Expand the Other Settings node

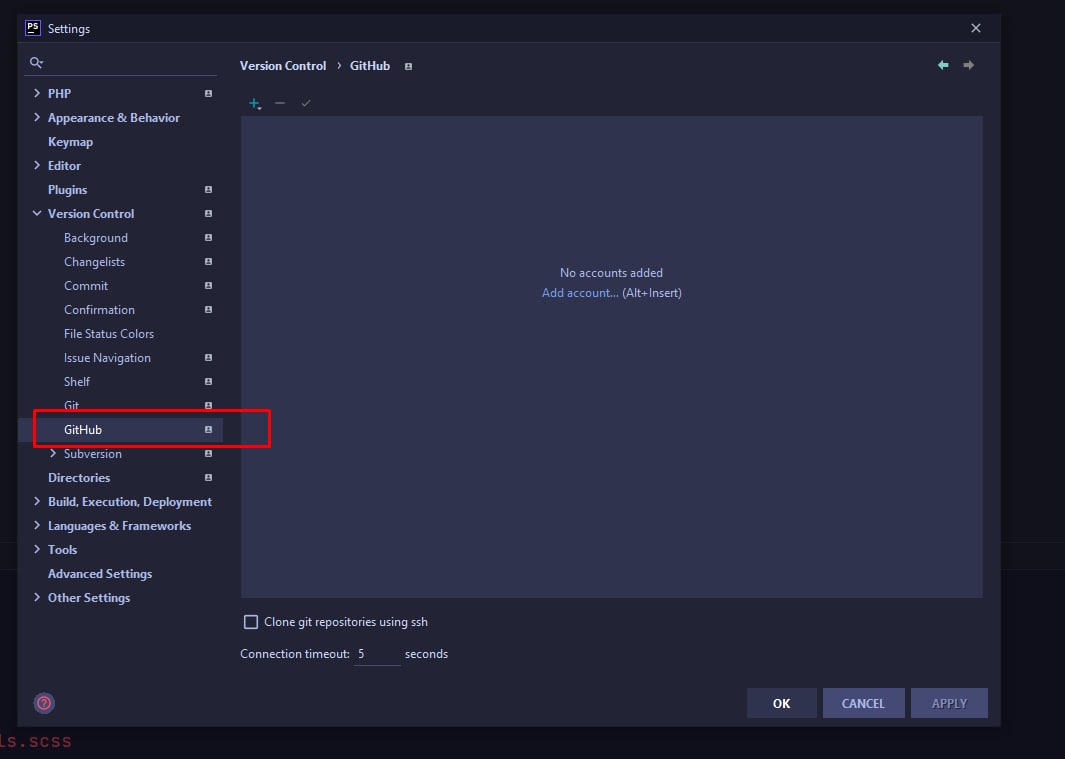[37, 597]
